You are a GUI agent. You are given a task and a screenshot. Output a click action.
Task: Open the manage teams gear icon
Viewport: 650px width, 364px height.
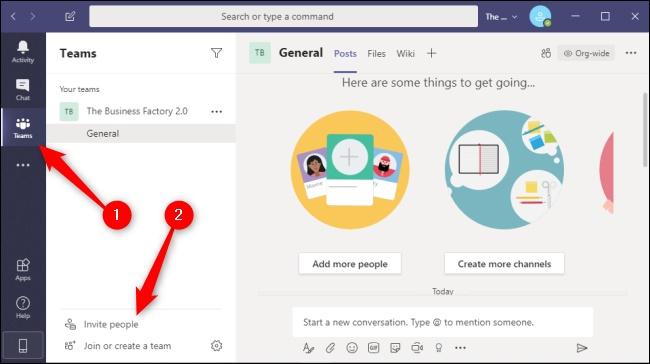point(216,345)
